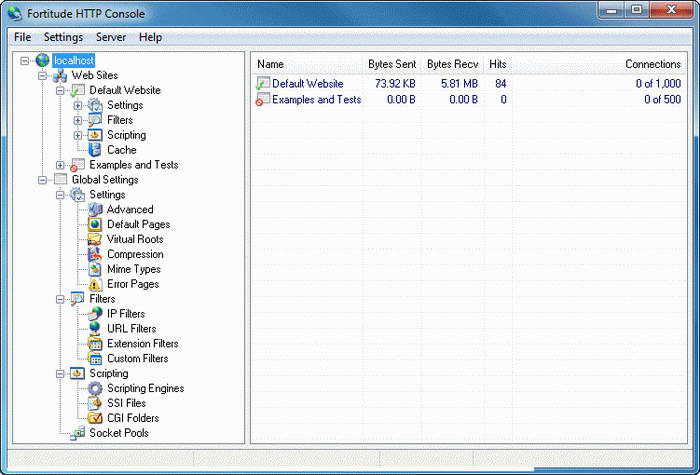Screen dimensions: 700x475
Task: Expand the Examples and Tests node
Action: pyautogui.click(x=60, y=165)
